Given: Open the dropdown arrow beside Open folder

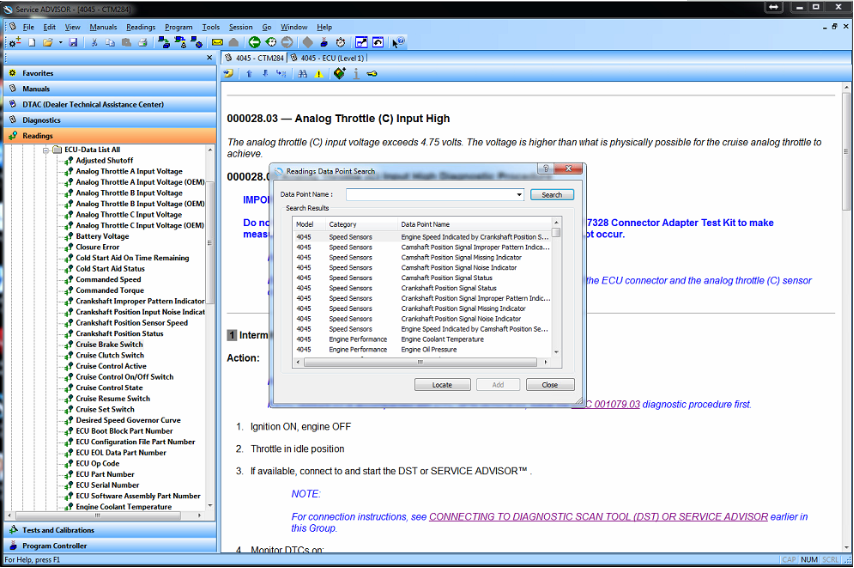Looking at the screenshot, I should [60, 42].
